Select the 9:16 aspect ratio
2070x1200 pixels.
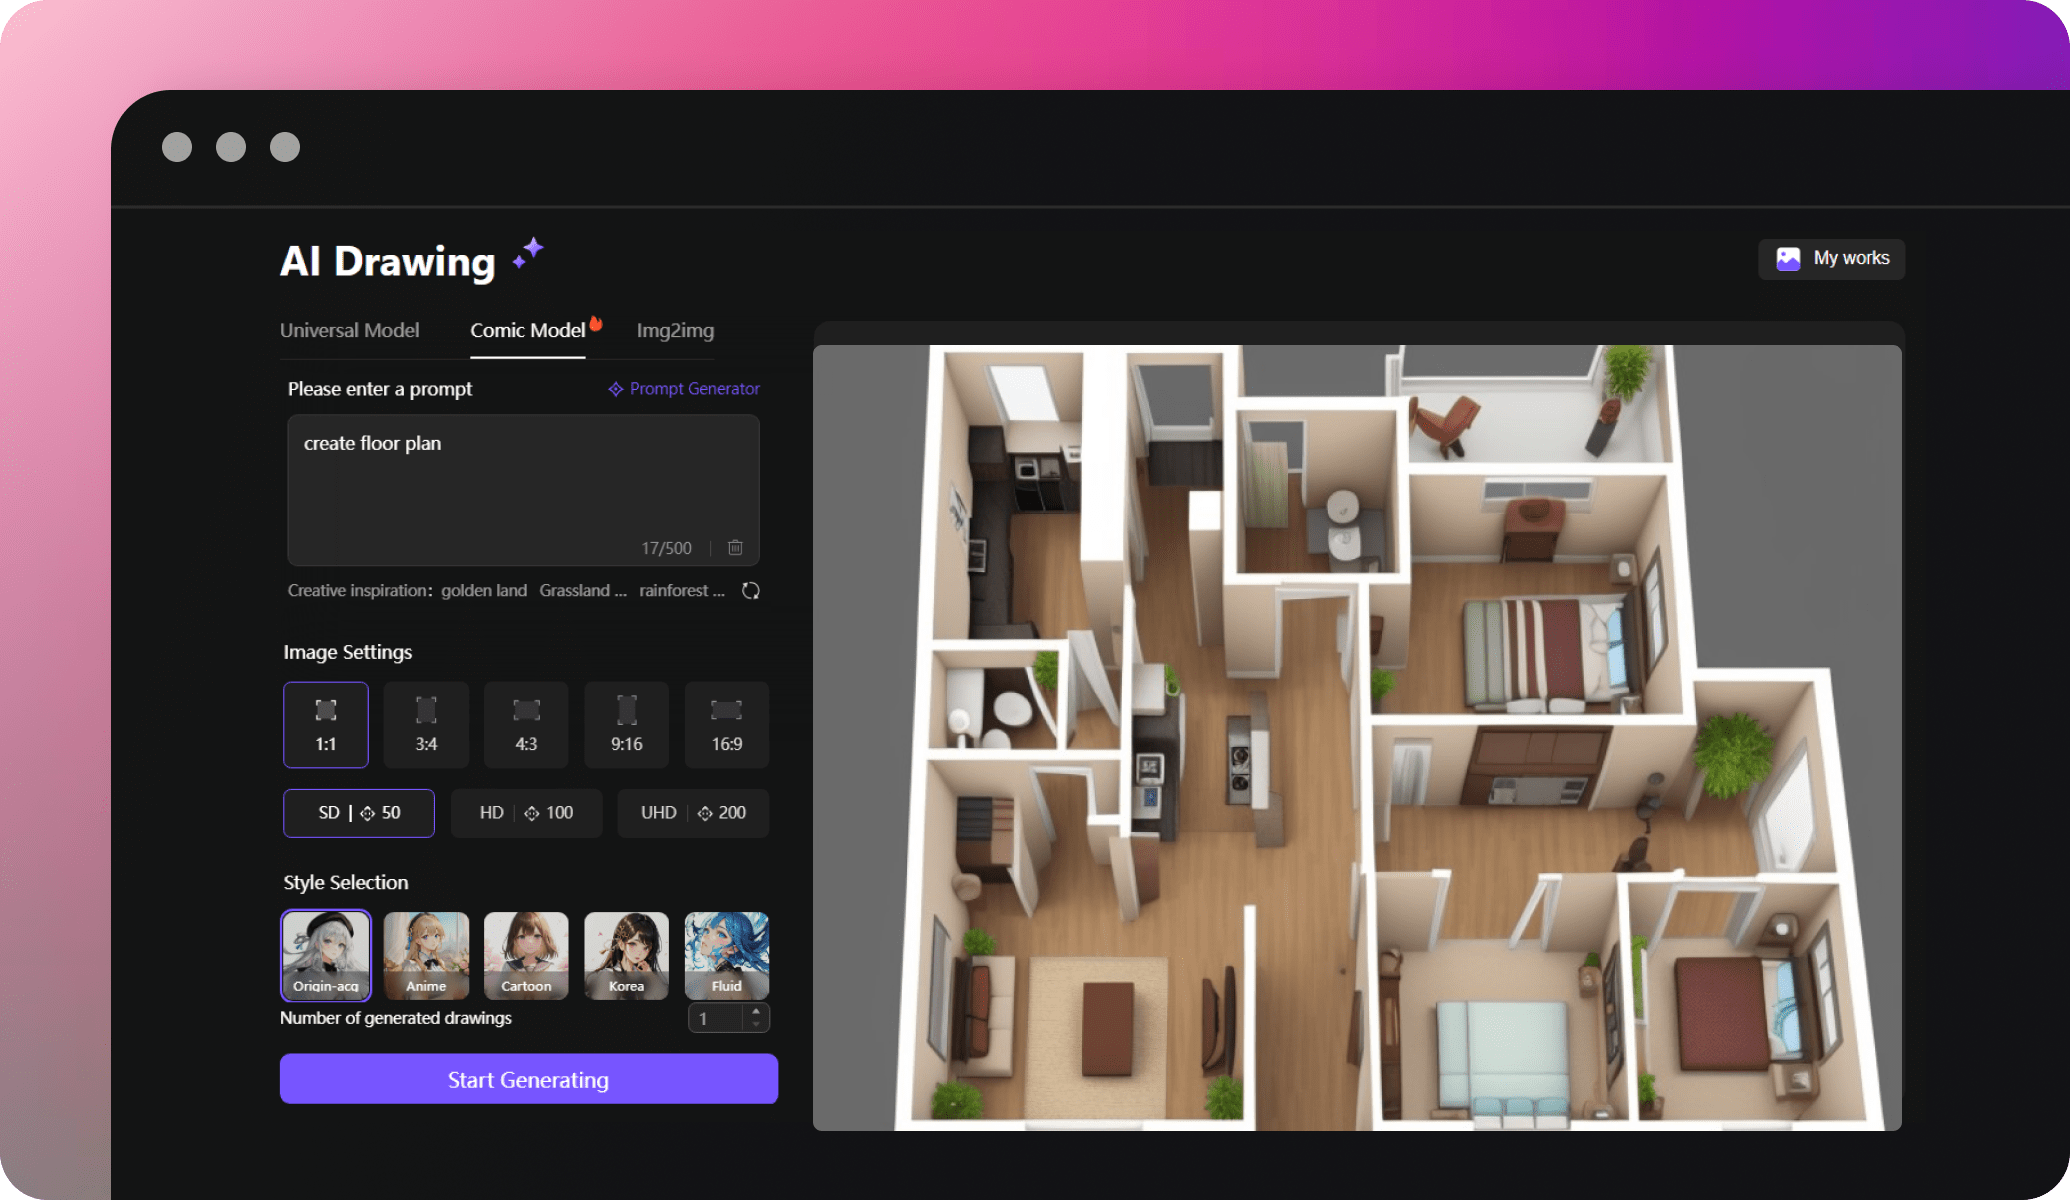(x=626, y=724)
